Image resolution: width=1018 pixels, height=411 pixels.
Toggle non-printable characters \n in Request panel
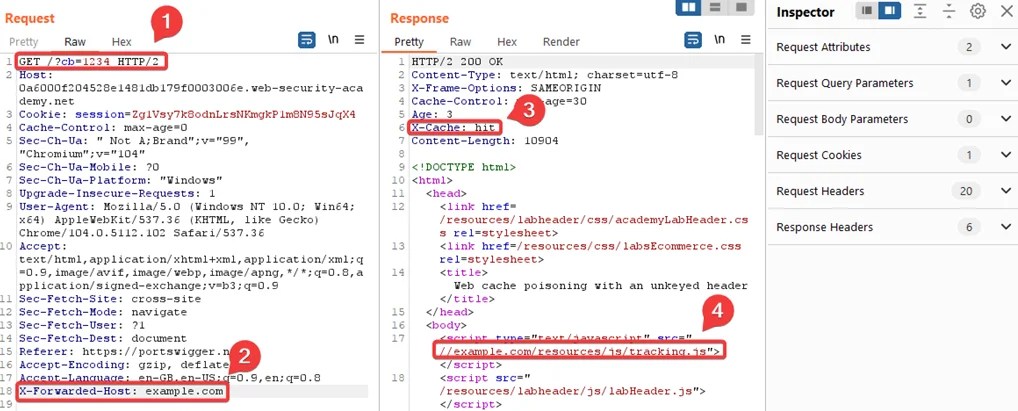click(334, 40)
